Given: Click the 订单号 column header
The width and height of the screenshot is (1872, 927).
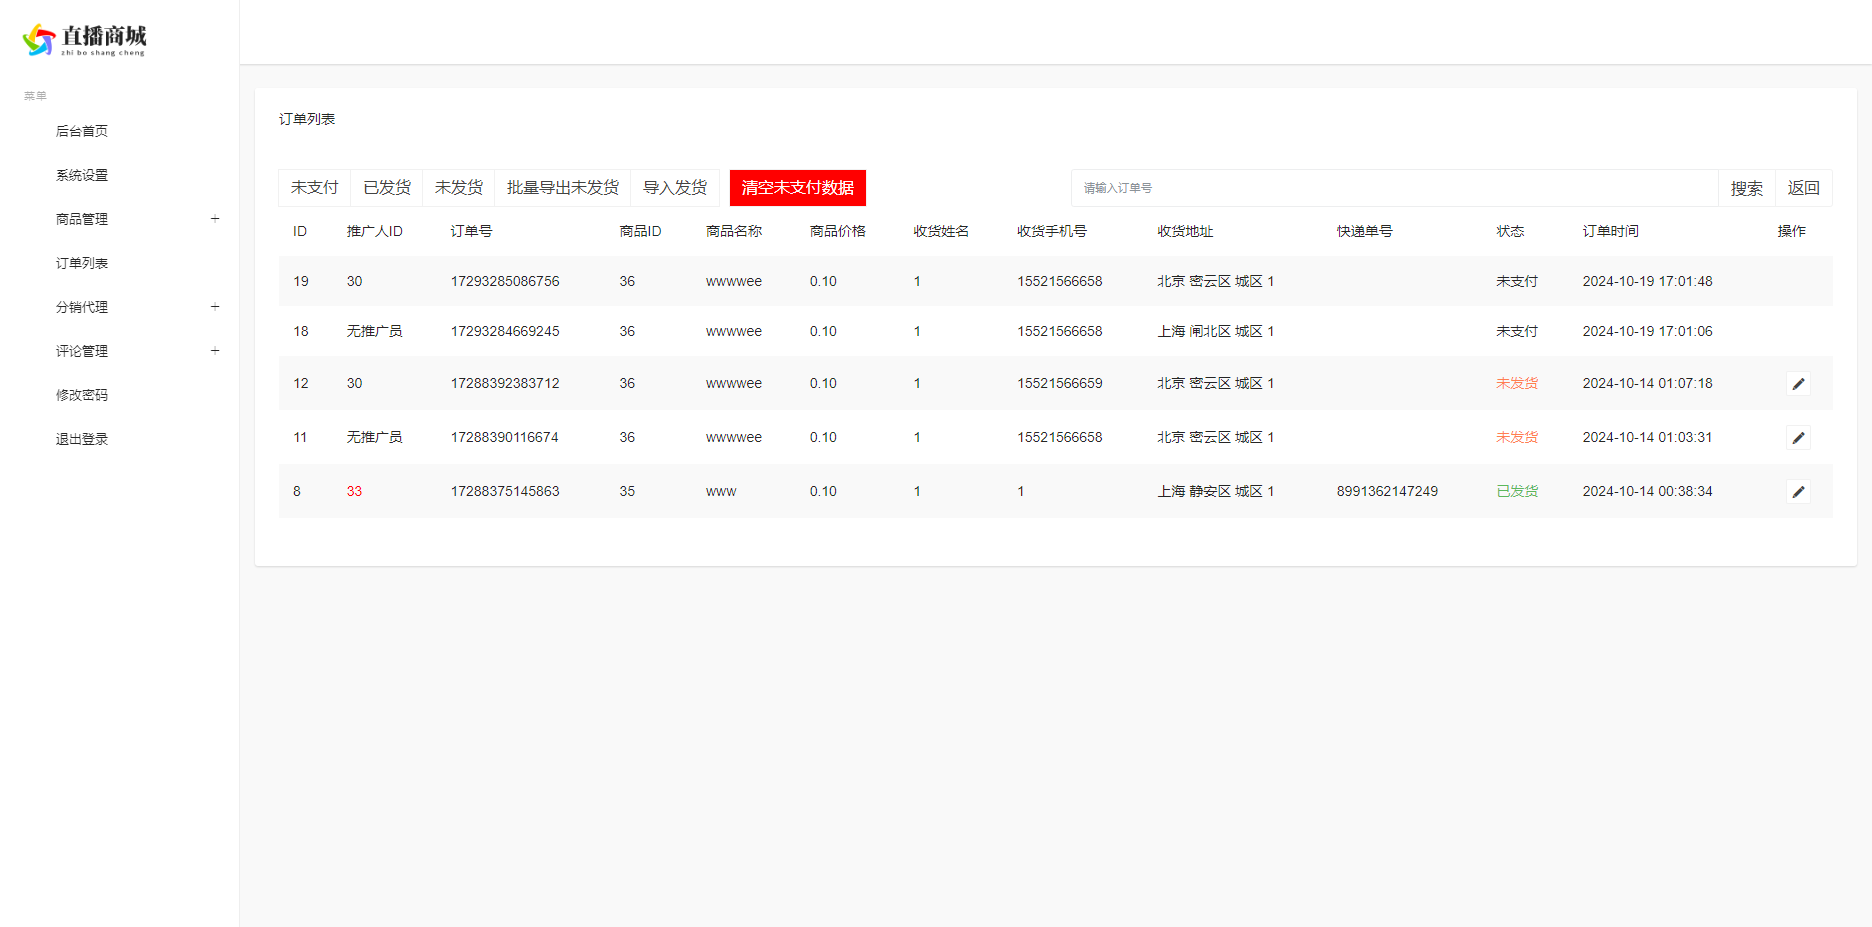Looking at the screenshot, I should [x=471, y=231].
